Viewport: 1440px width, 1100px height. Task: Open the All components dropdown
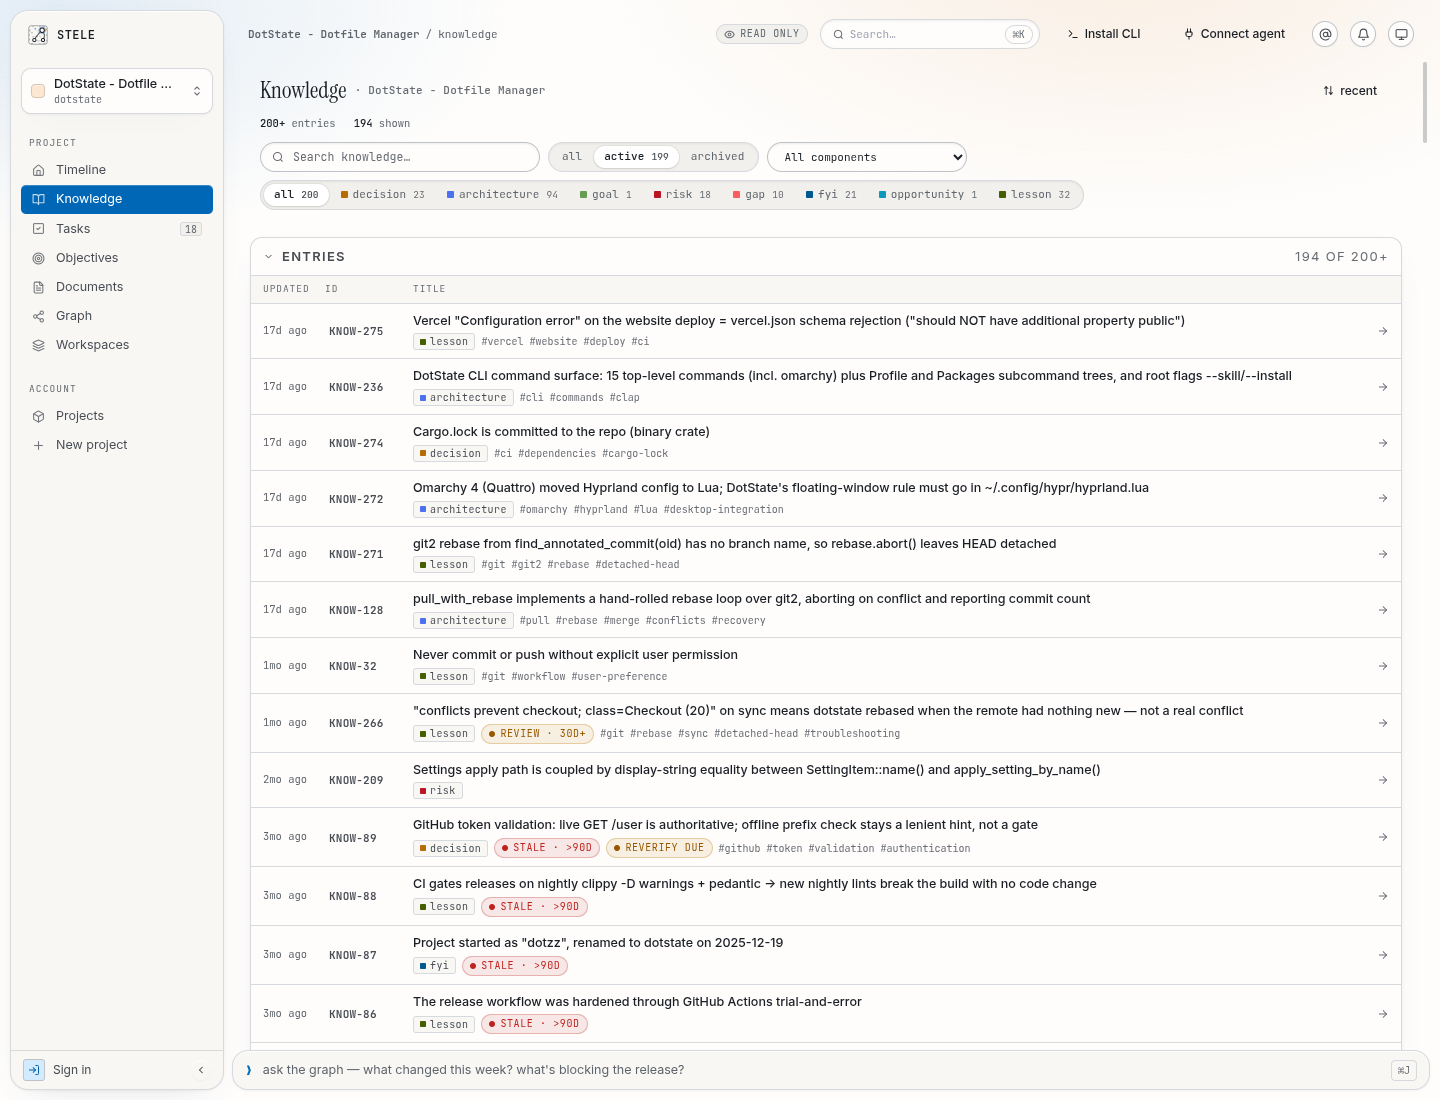(x=867, y=157)
